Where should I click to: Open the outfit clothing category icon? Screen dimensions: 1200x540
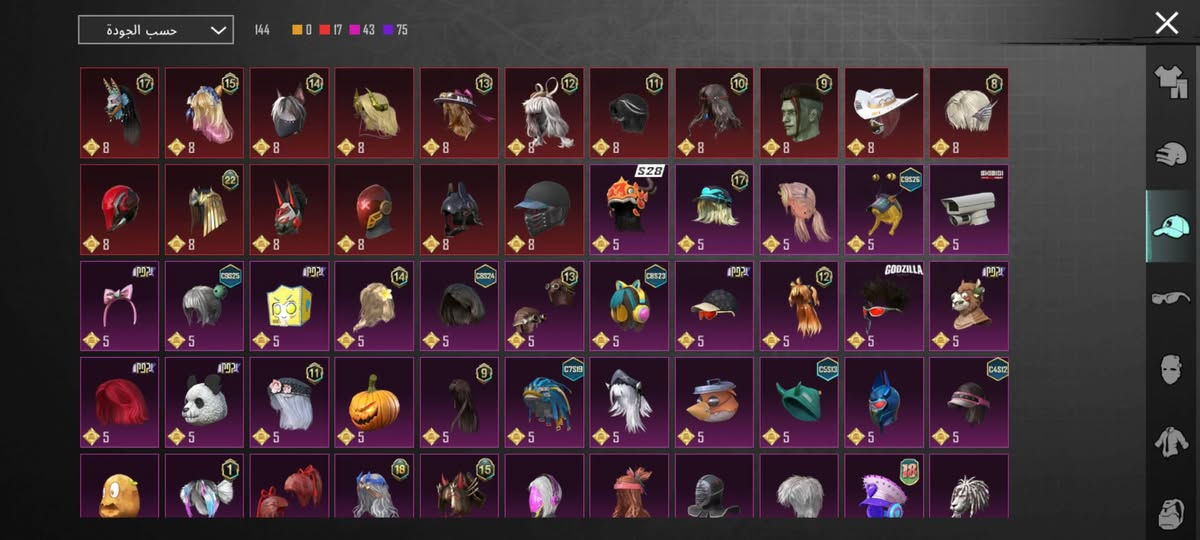coord(1170,82)
